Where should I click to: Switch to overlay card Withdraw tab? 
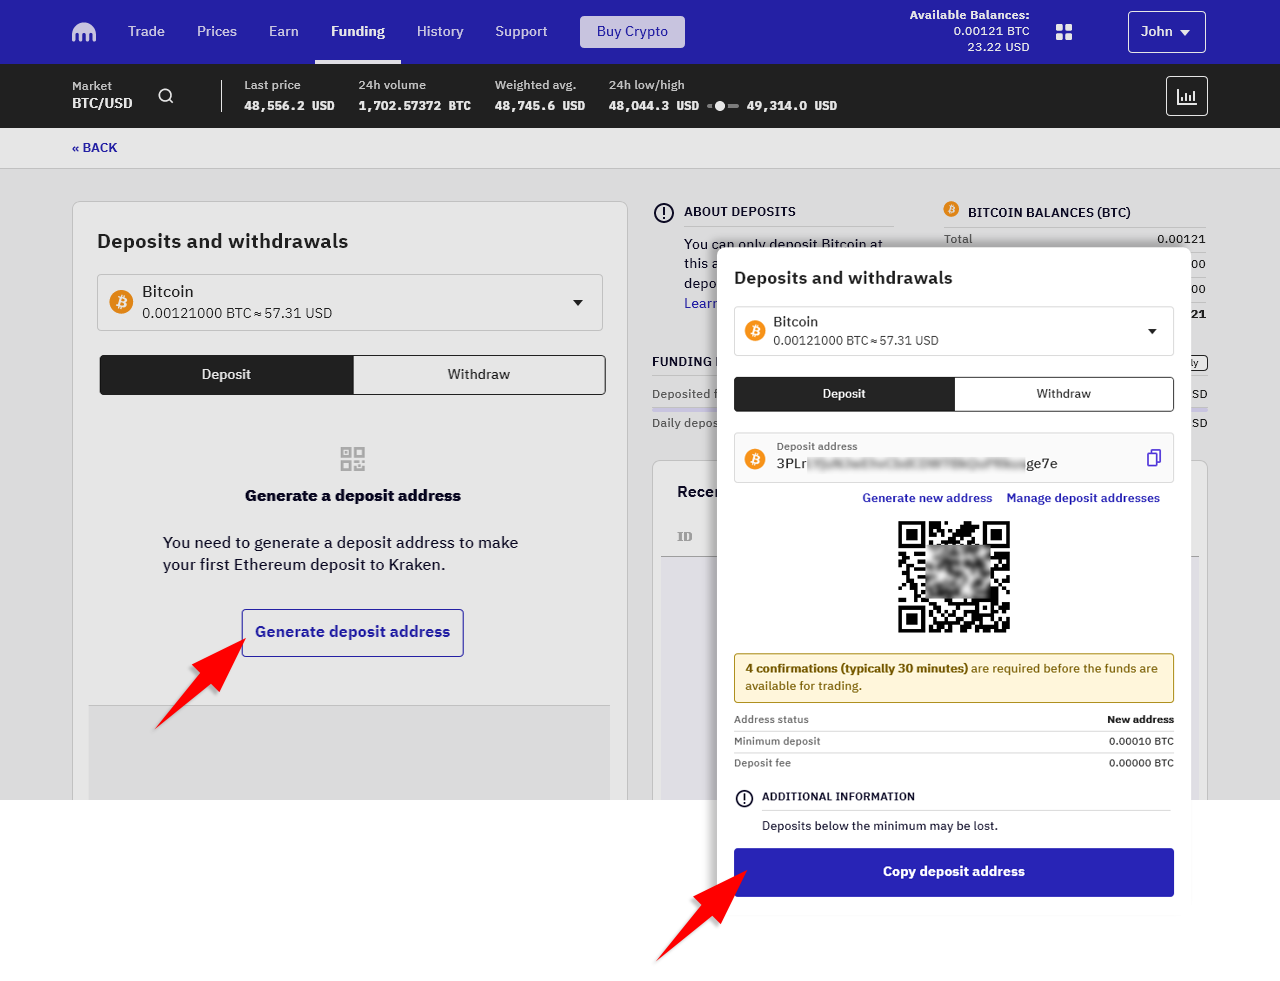click(x=1064, y=394)
